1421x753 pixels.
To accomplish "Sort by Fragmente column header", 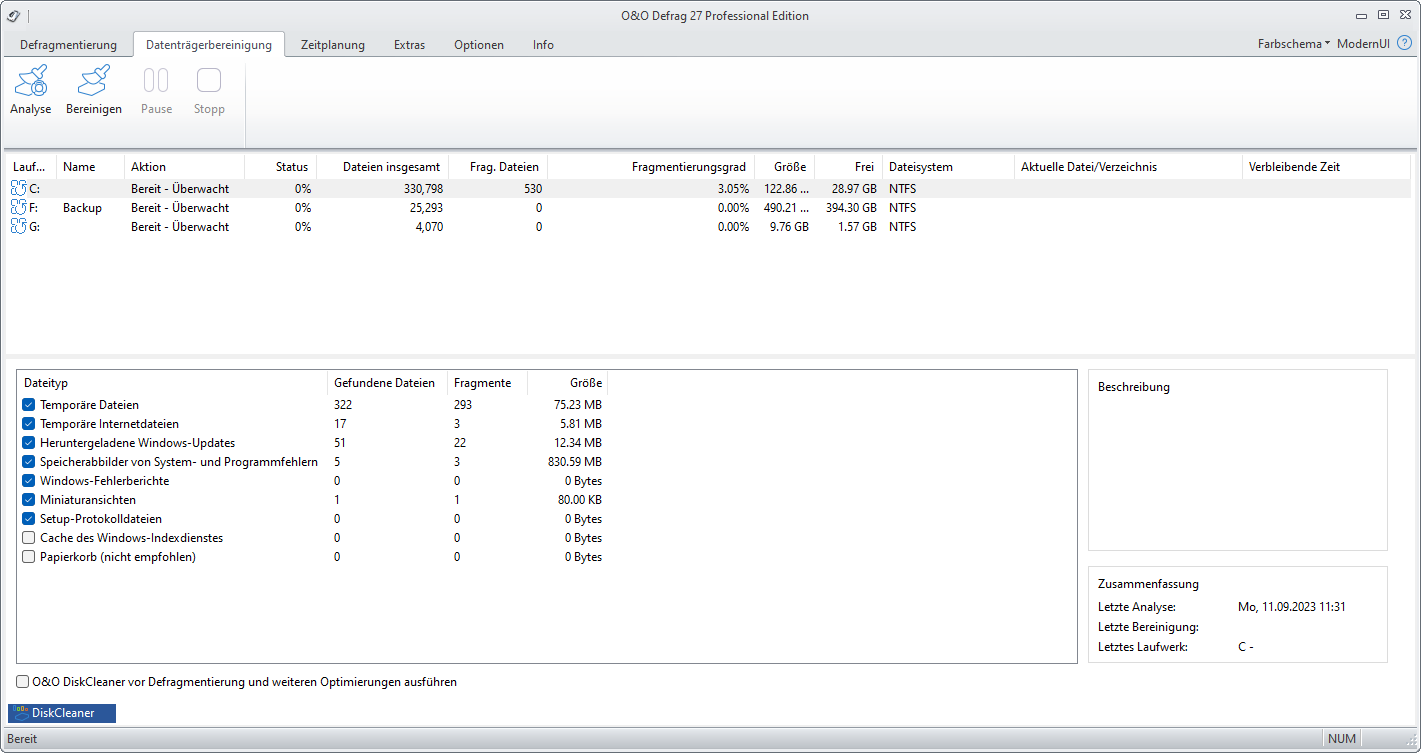I will coord(487,383).
